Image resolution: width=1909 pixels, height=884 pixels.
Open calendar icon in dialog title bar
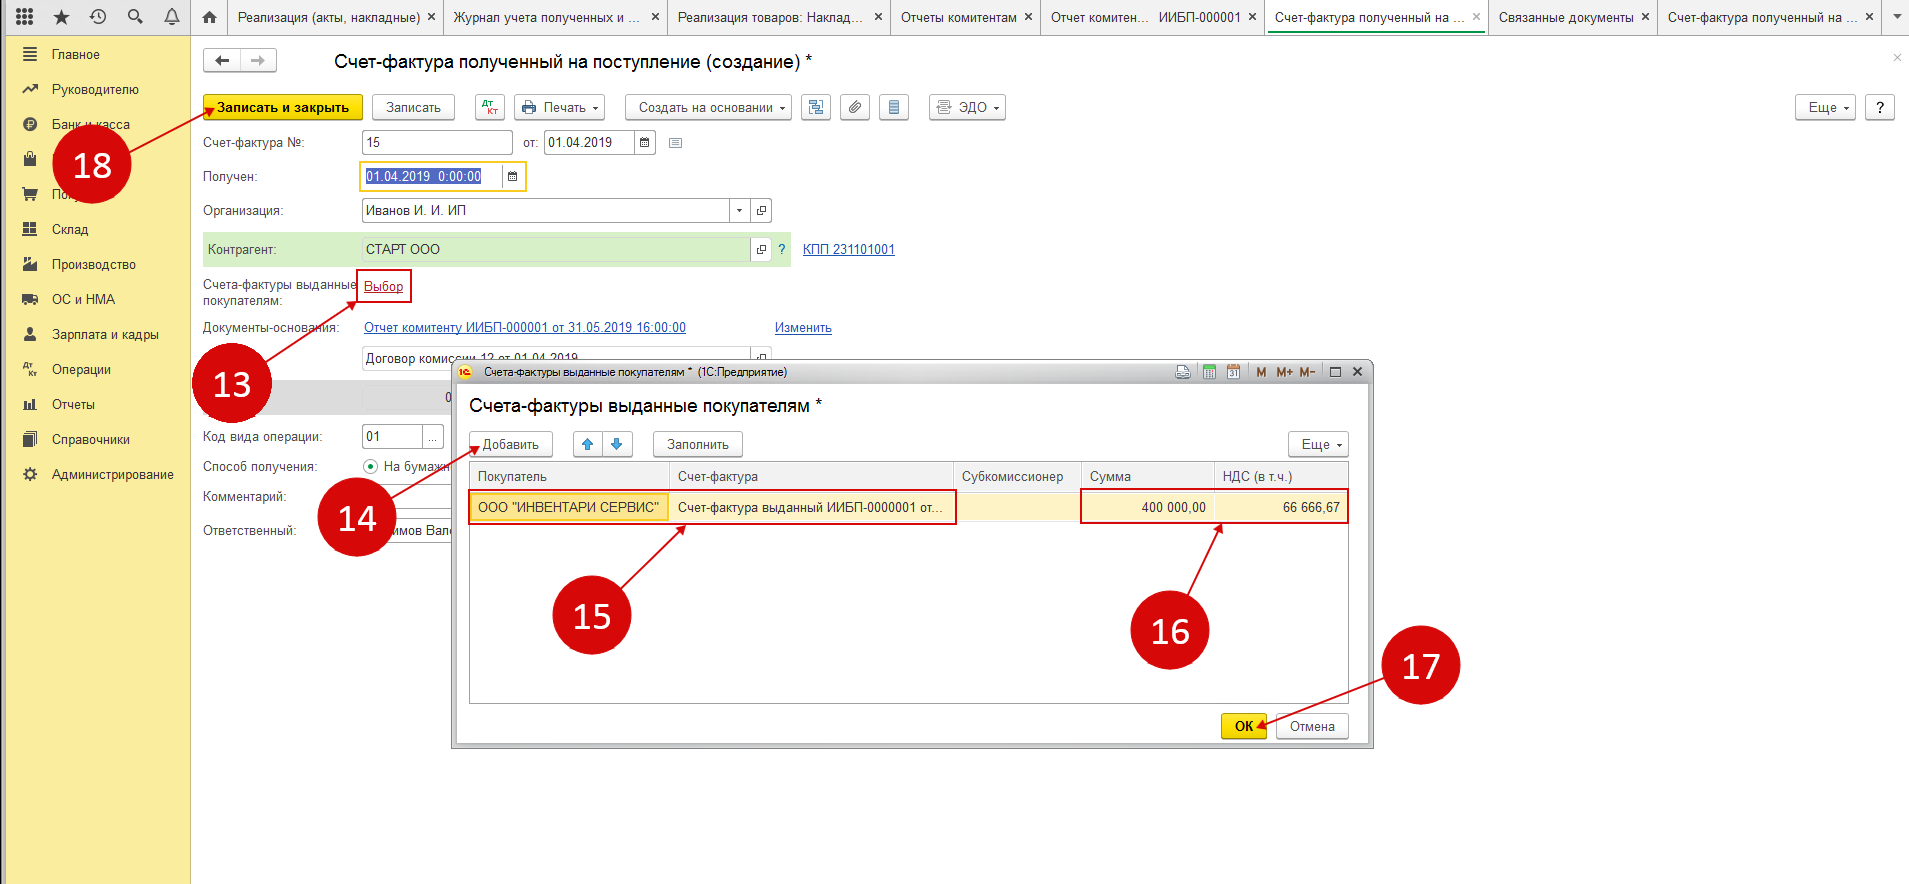(x=1233, y=372)
